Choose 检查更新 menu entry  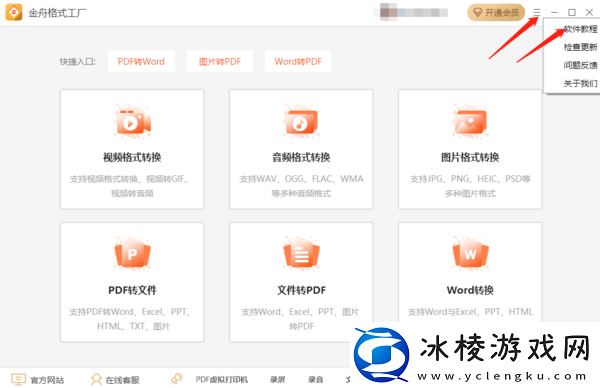tap(580, 47)
